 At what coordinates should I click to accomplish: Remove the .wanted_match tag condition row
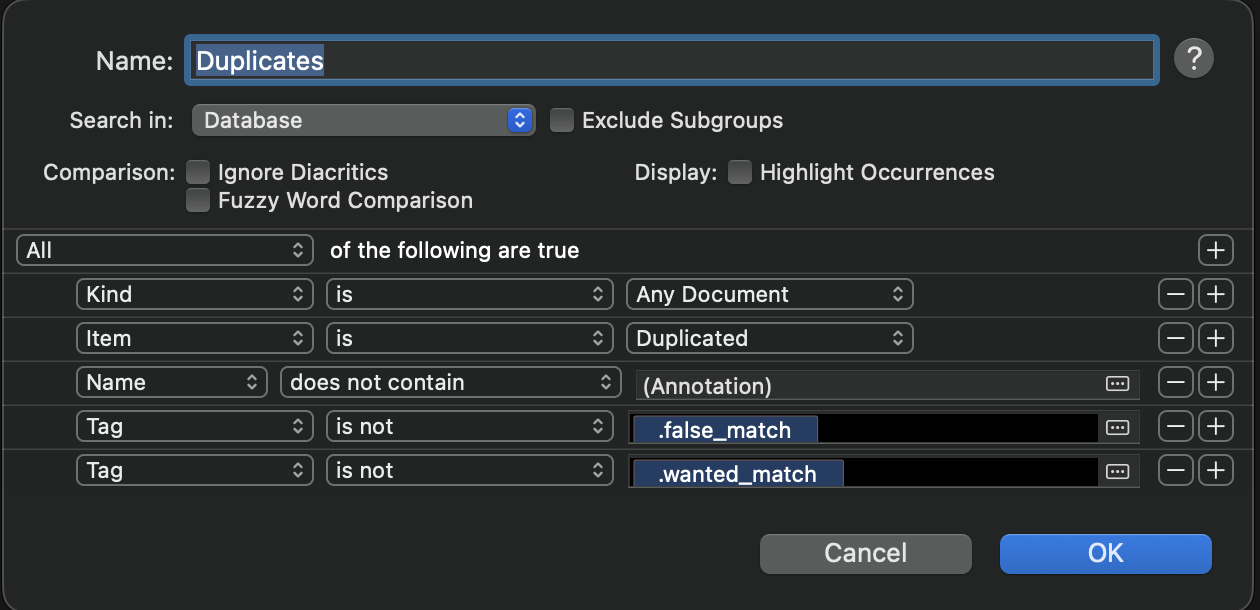[1175, 470]
